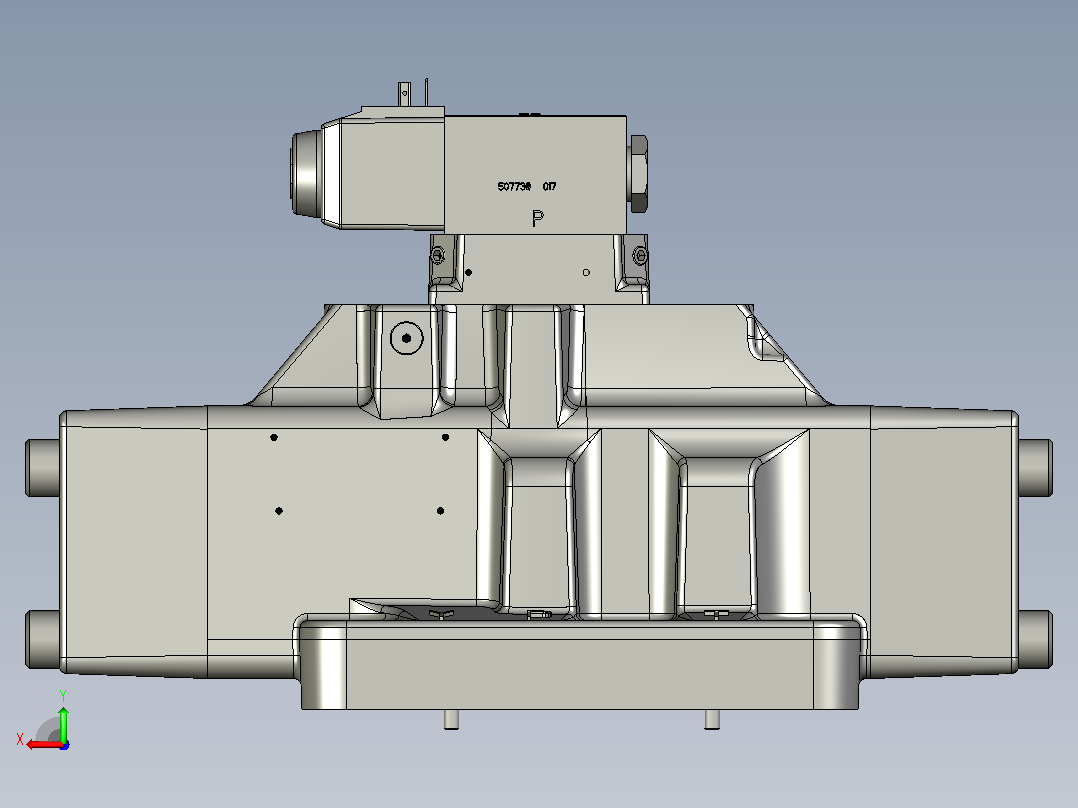The width and height of the screenshot is (1078, 808).
Task: Select the engraved "P" port marking
Action: coord(538,218)
